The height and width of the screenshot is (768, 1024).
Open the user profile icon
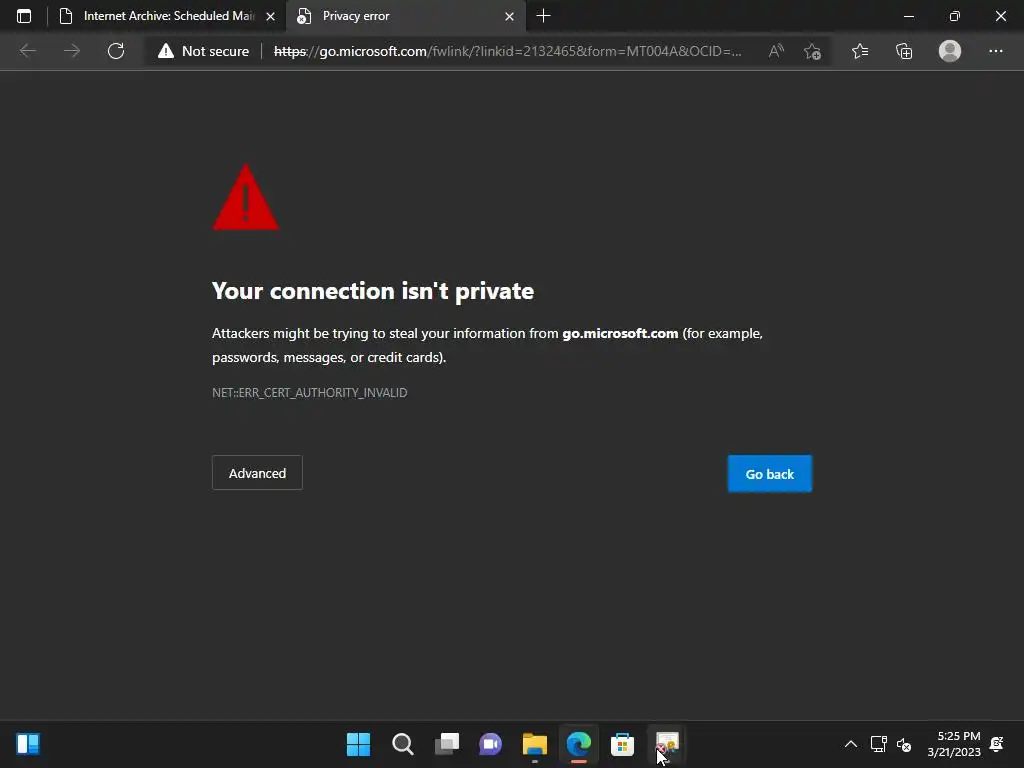click(950, 51)
